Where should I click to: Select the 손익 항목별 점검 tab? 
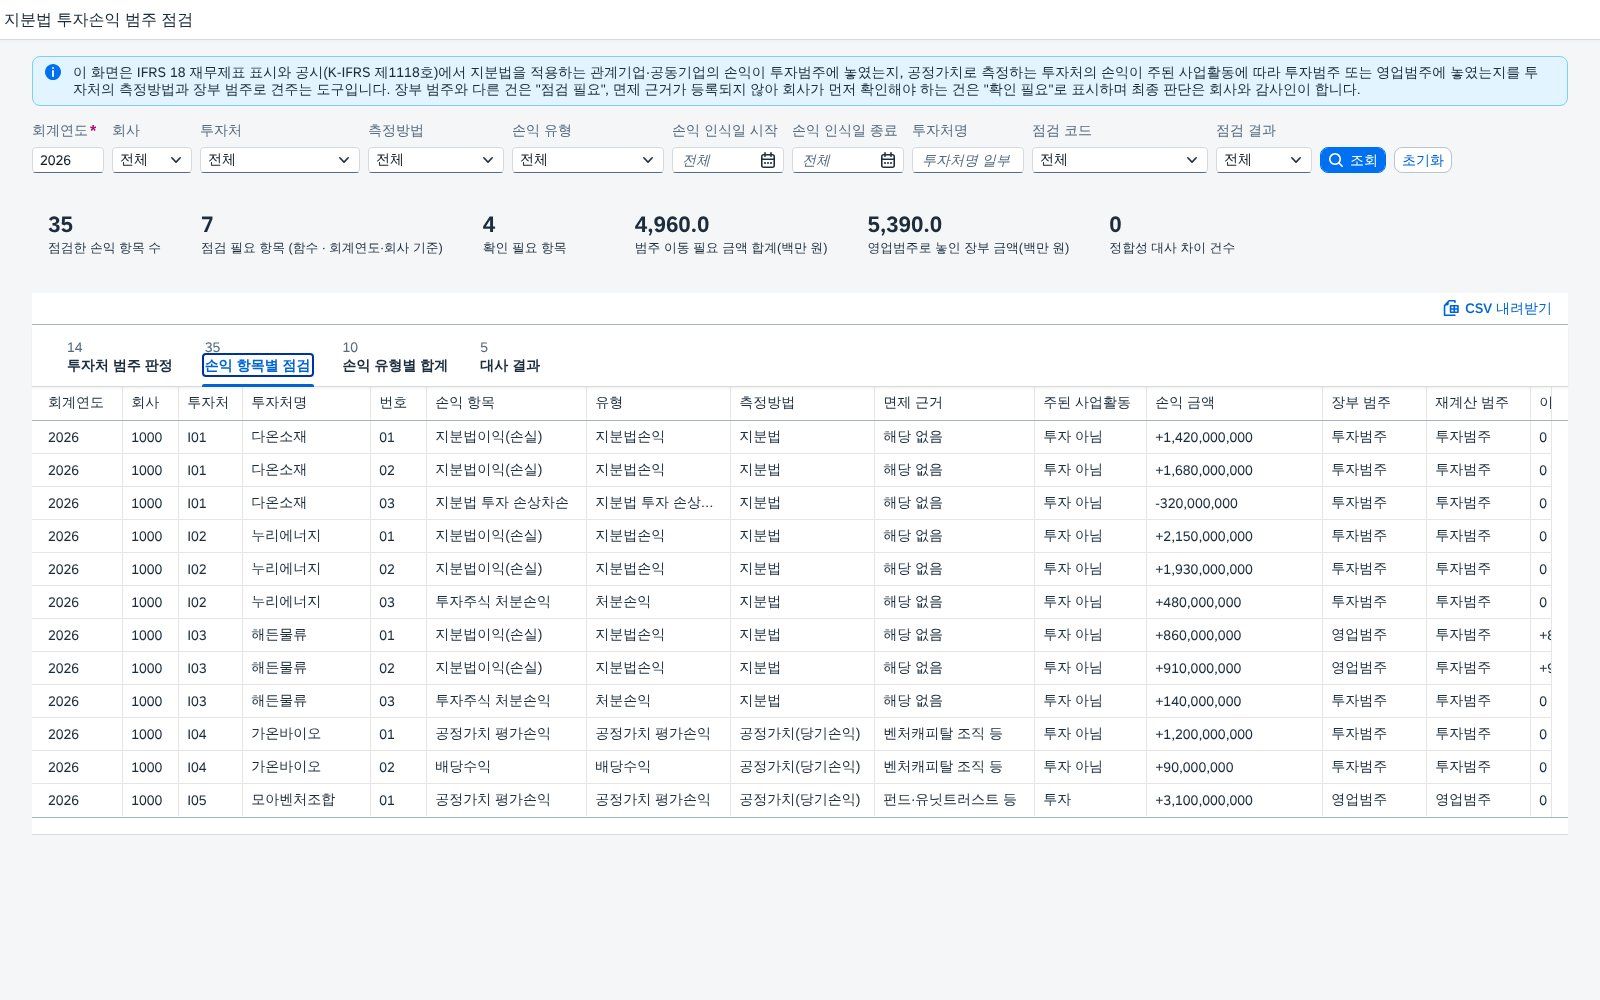coord(258,366)
